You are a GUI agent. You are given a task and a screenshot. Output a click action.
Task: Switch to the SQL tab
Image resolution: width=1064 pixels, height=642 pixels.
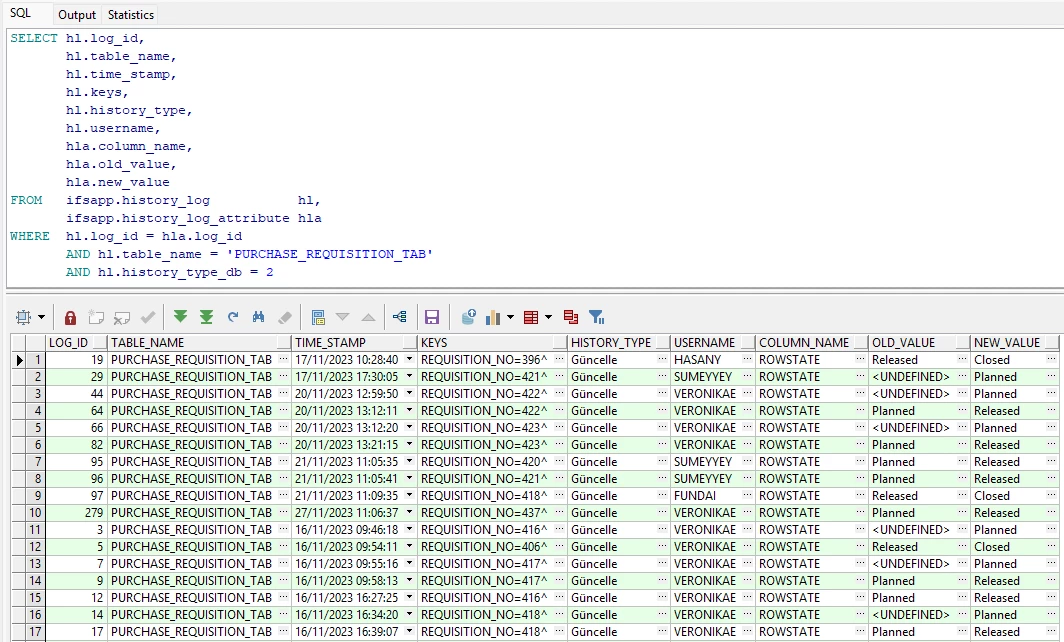click(x=20, y=14)
